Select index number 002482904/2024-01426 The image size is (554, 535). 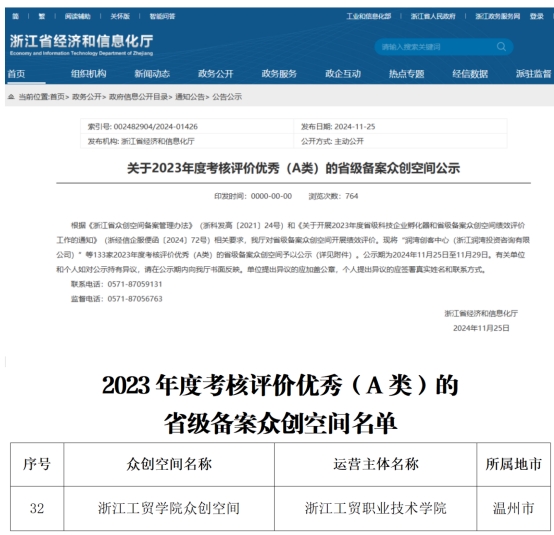click(x=156, y=127)
